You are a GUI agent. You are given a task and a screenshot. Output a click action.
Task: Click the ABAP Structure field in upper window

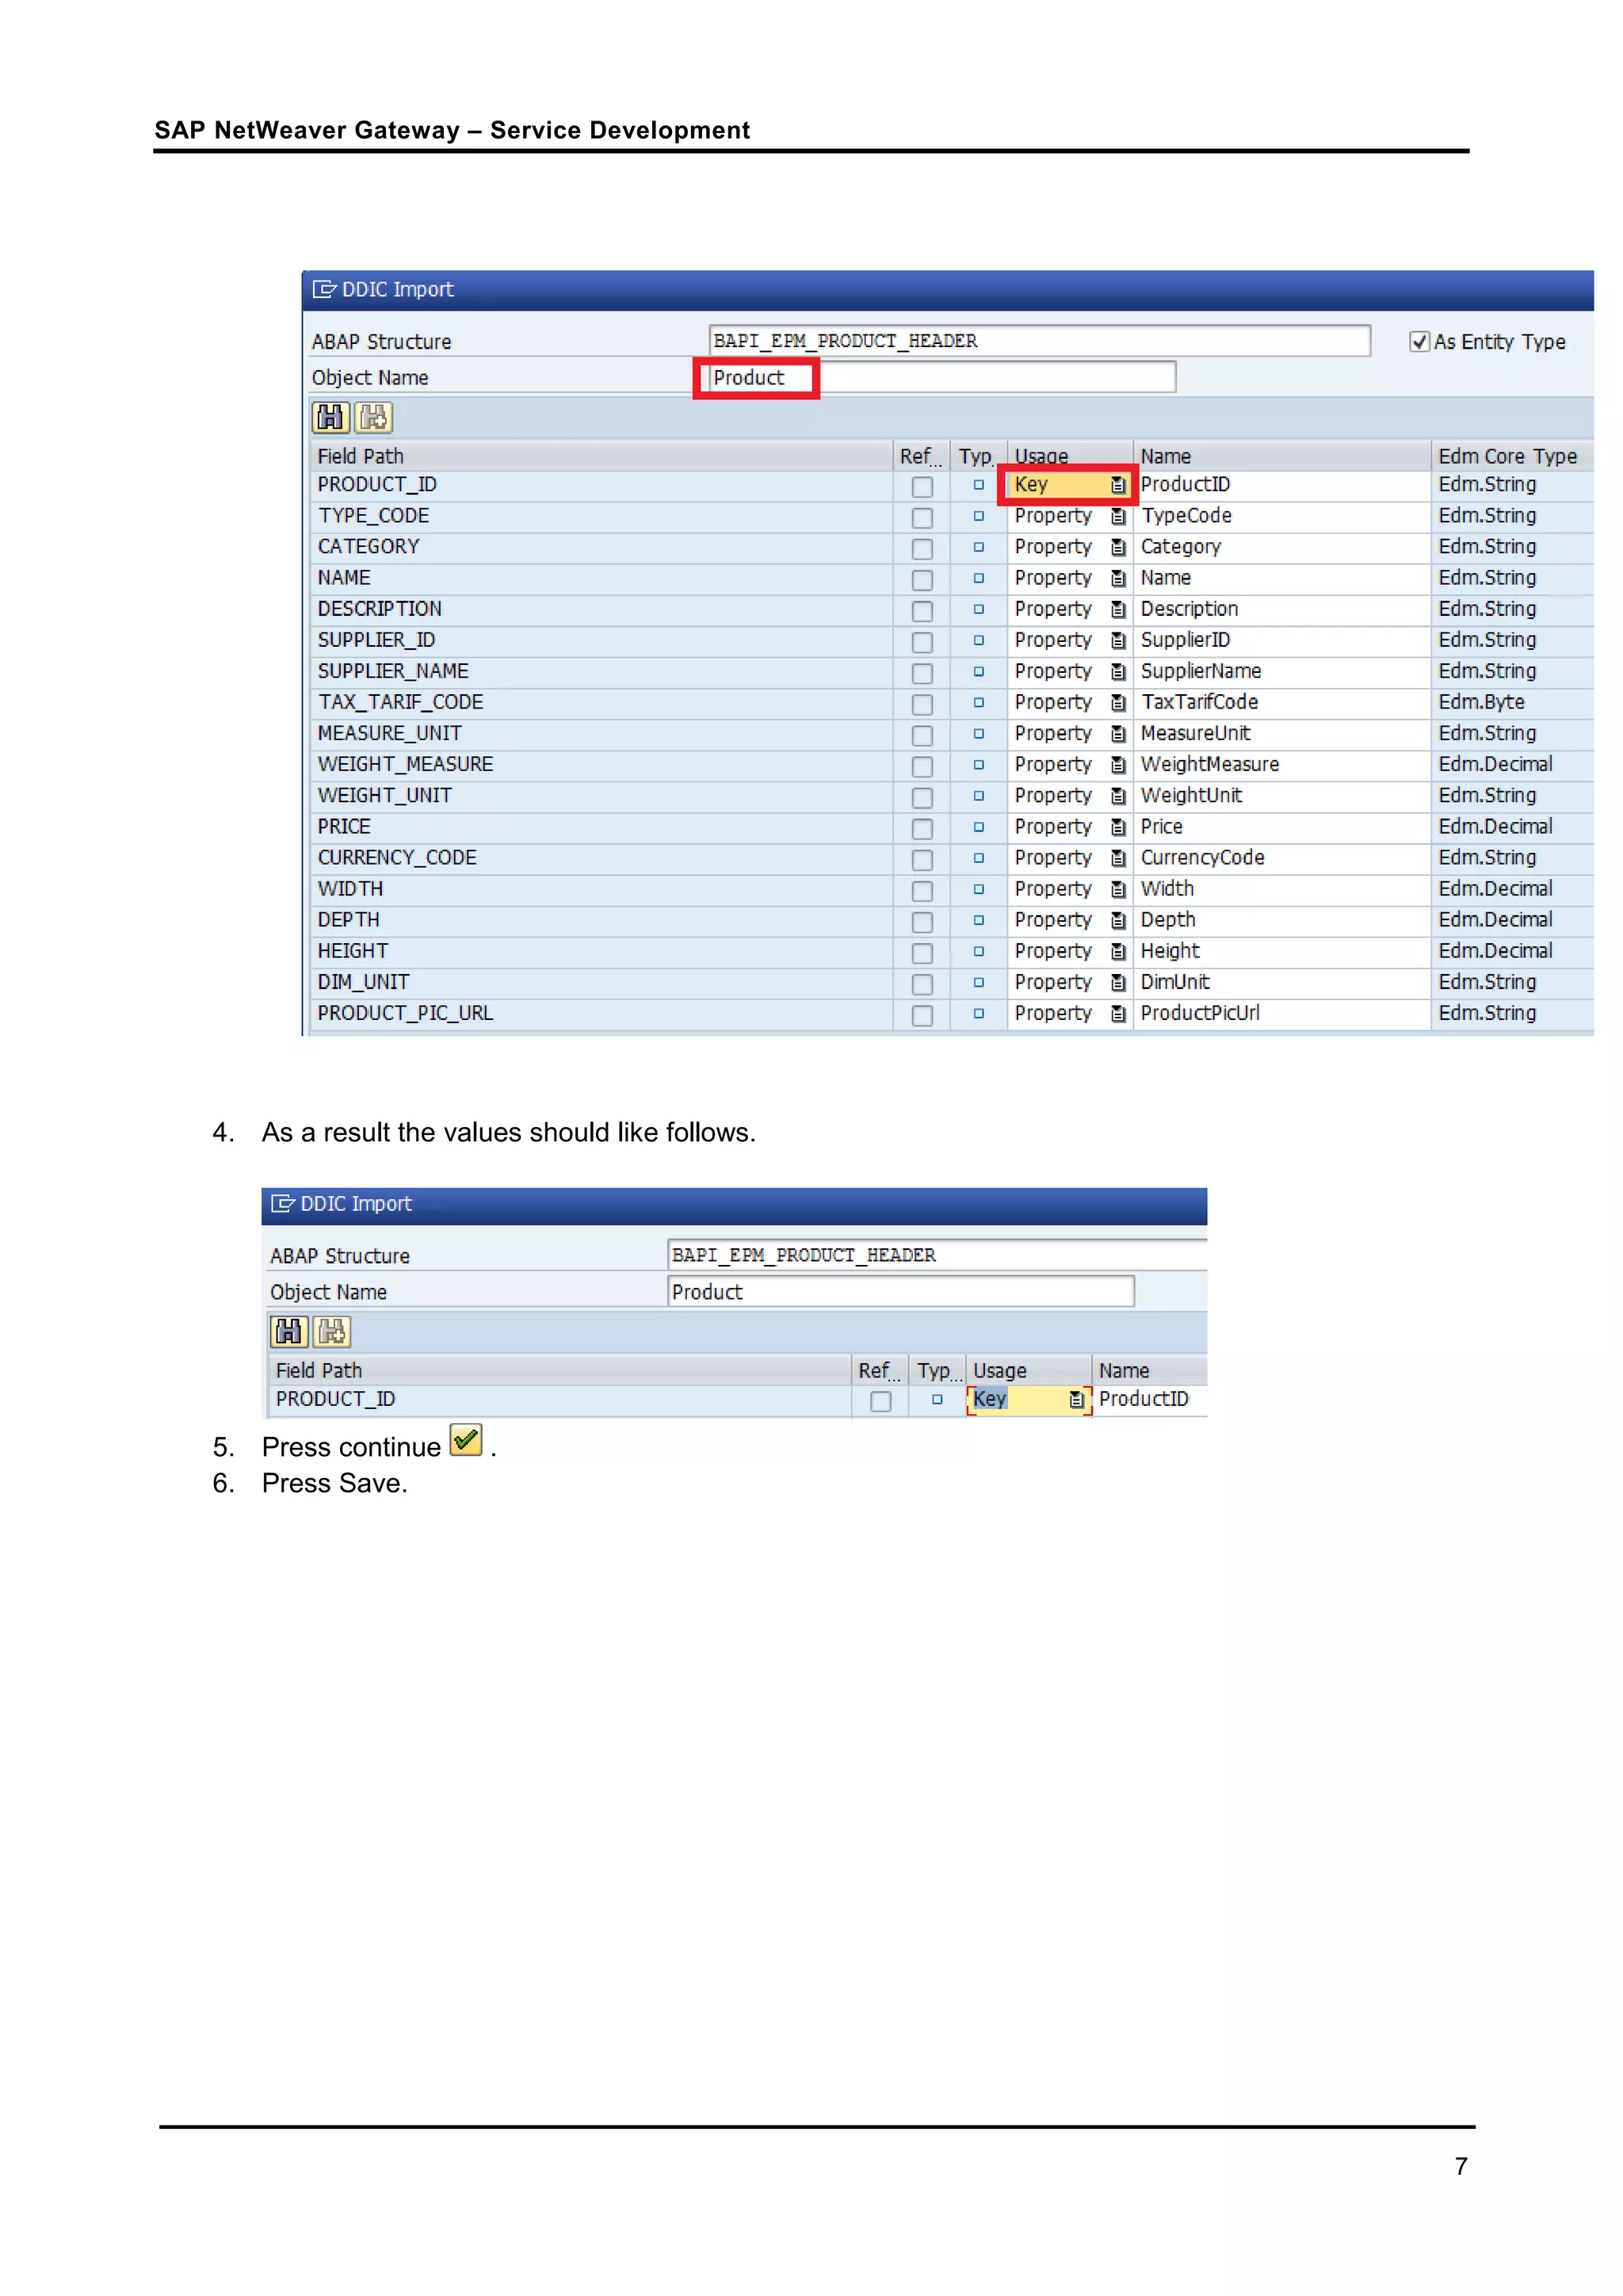click(x=1039, y=341)
